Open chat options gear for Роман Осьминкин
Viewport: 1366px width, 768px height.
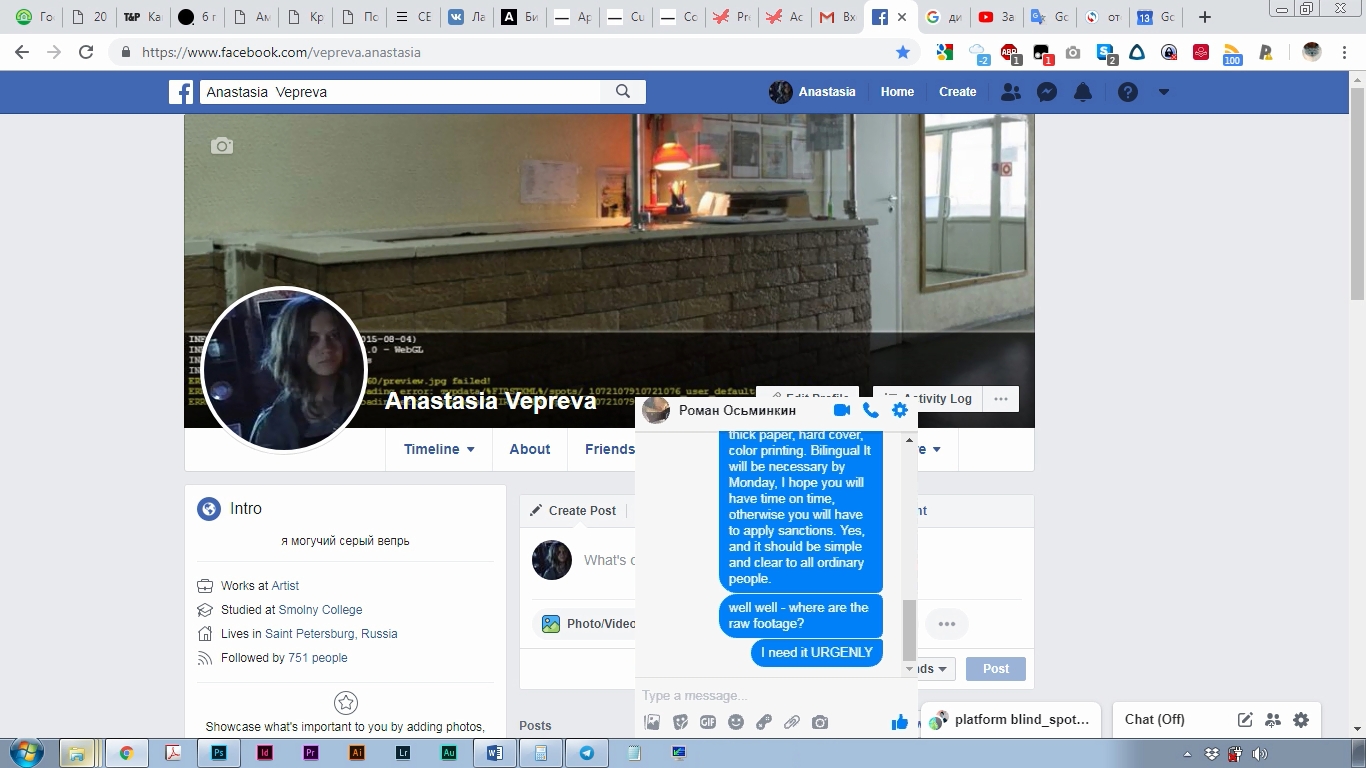point(900,410)
